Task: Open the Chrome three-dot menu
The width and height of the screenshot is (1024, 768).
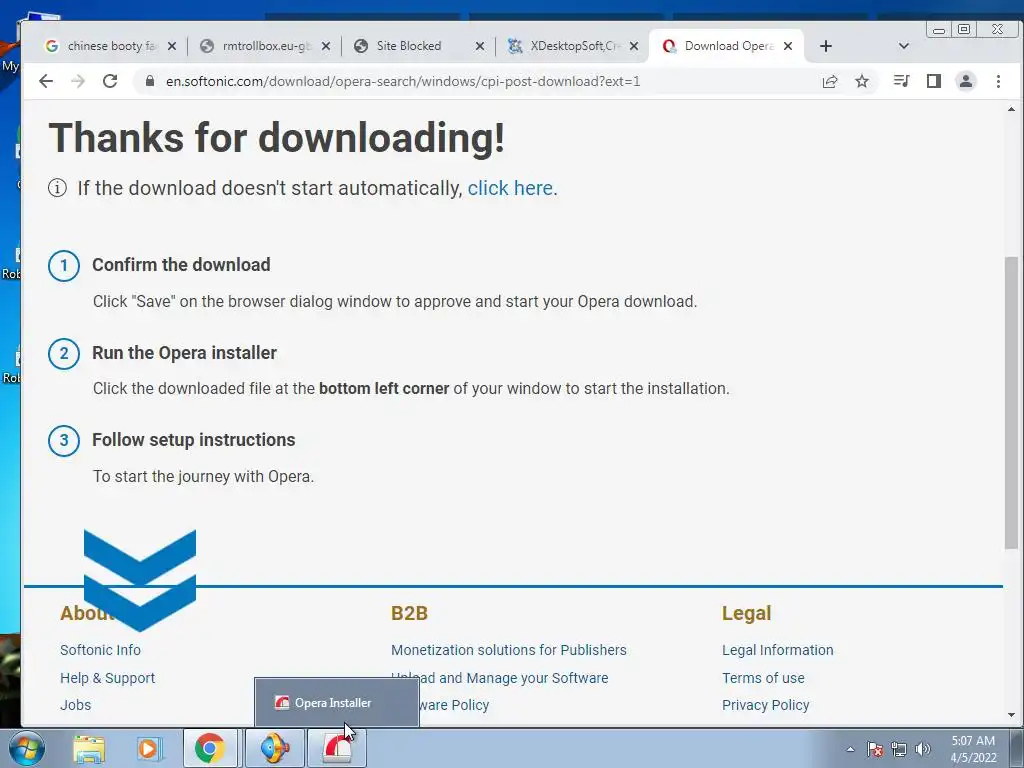Action: pyautogui.click(x=998, y=81)
